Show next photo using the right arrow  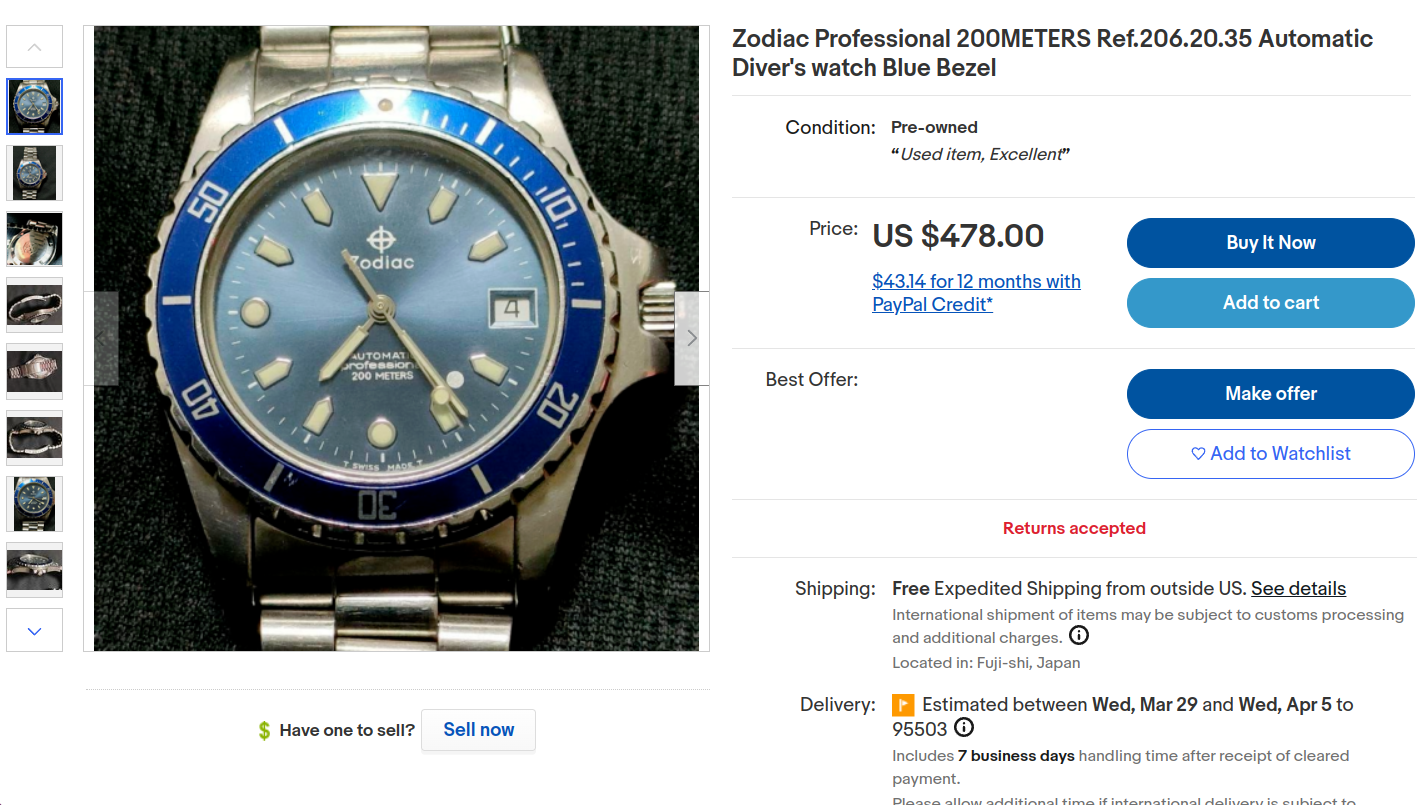(x=691, y=338)
